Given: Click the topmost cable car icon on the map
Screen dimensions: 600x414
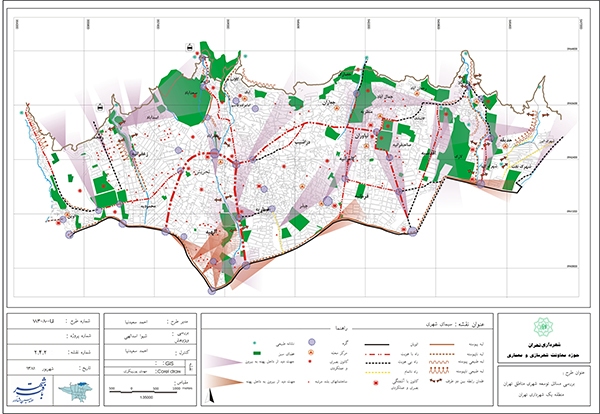Looking at the screenshot, I should [188, 47].
